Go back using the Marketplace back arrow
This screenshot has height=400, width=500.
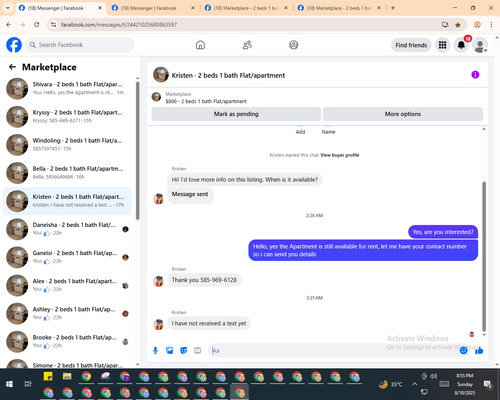click(12, 67)
